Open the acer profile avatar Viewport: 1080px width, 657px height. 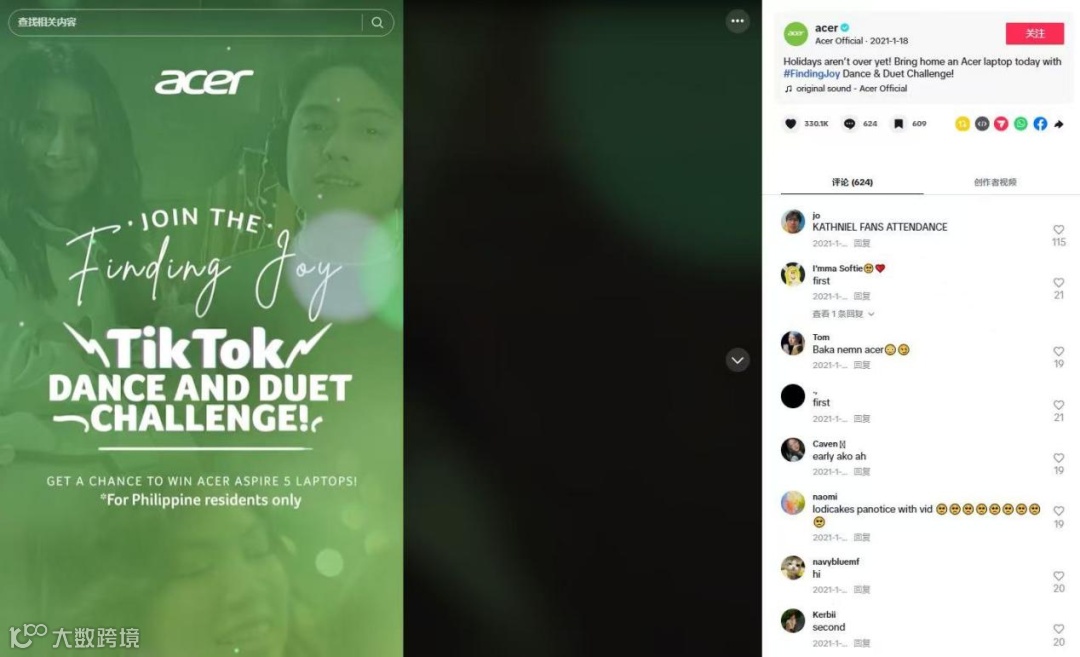796,33
